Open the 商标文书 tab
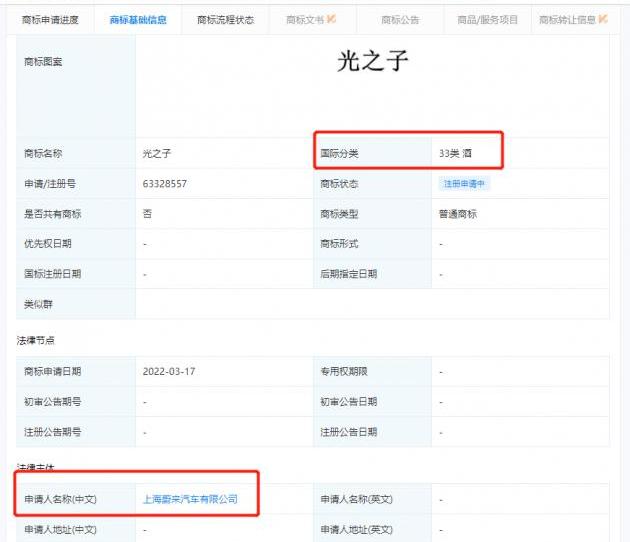630x542 pixels. [x=305, y=20]
